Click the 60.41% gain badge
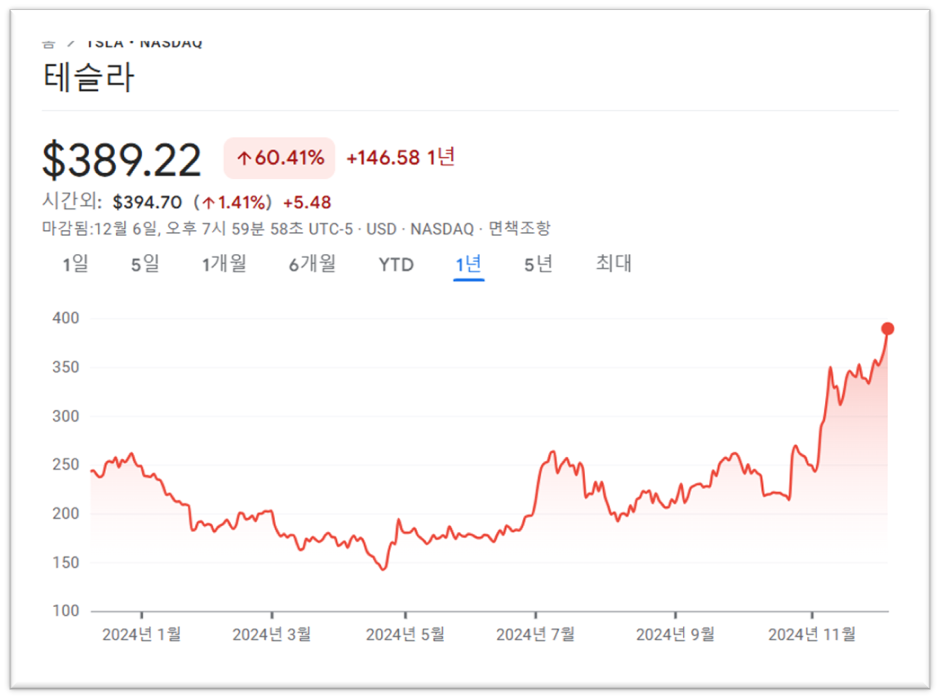 click(x=279, y=158)
